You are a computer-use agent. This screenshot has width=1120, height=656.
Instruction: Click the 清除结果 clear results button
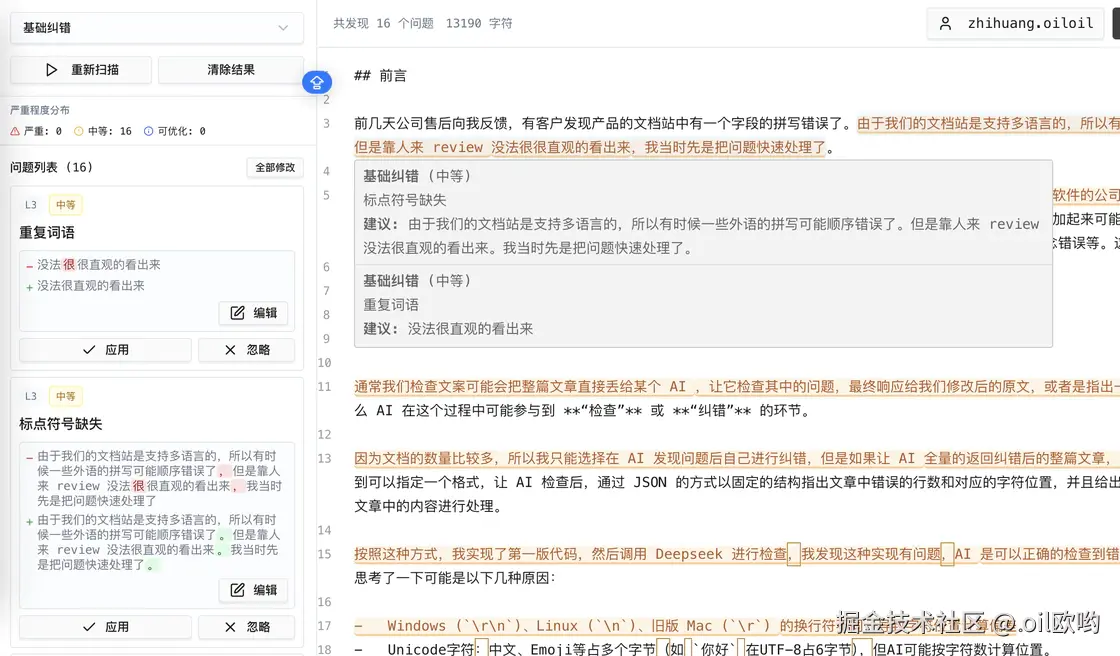(231, 70)
